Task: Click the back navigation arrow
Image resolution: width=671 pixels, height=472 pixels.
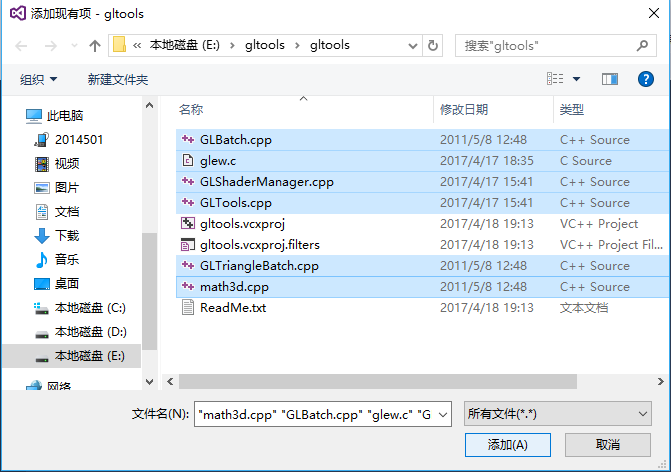Action: [21, 45]
